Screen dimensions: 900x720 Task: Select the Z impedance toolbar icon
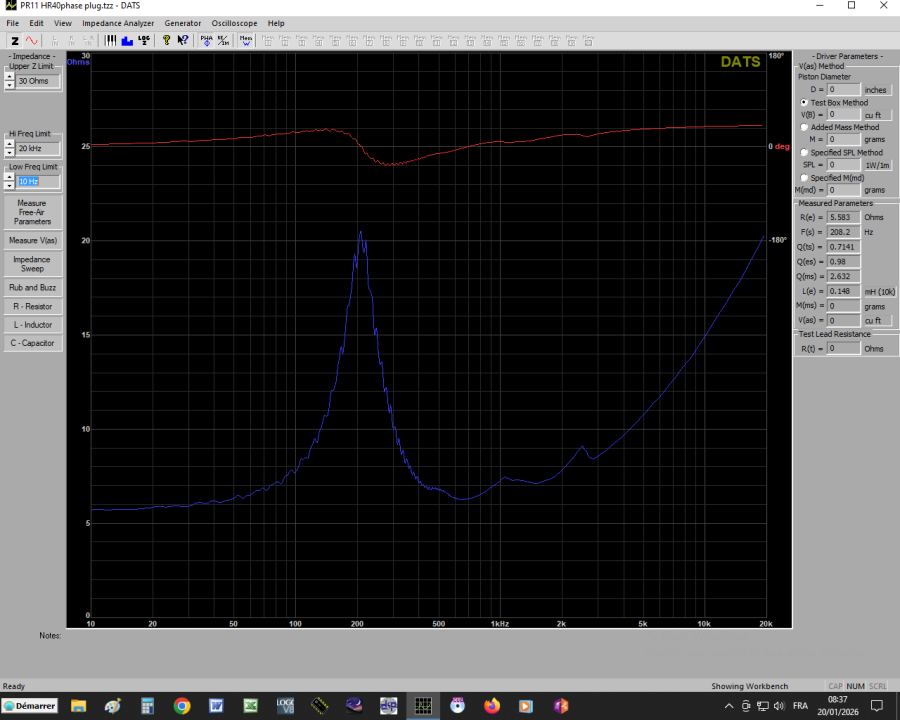pos(14,40)
